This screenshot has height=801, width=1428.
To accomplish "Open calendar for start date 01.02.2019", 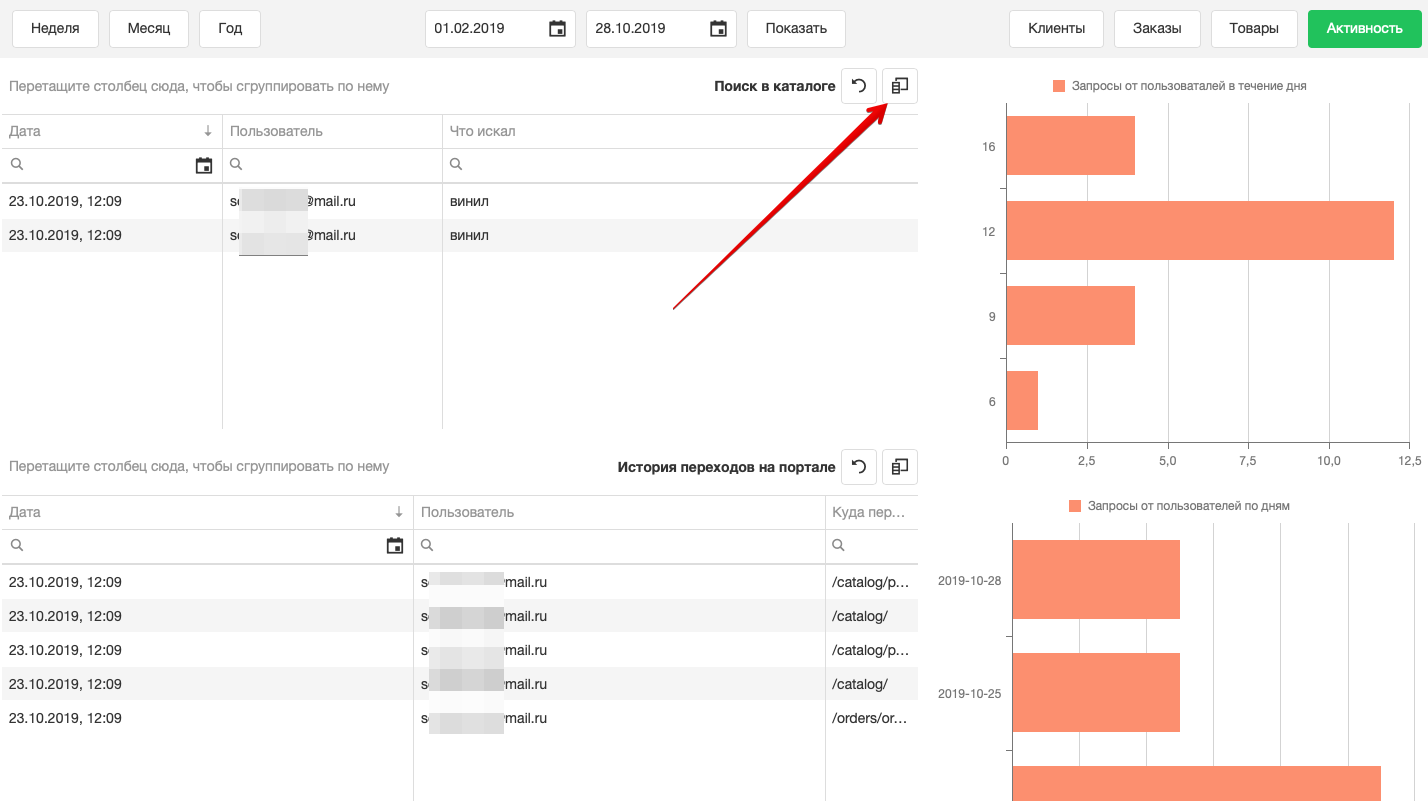I will pos(558,29).
